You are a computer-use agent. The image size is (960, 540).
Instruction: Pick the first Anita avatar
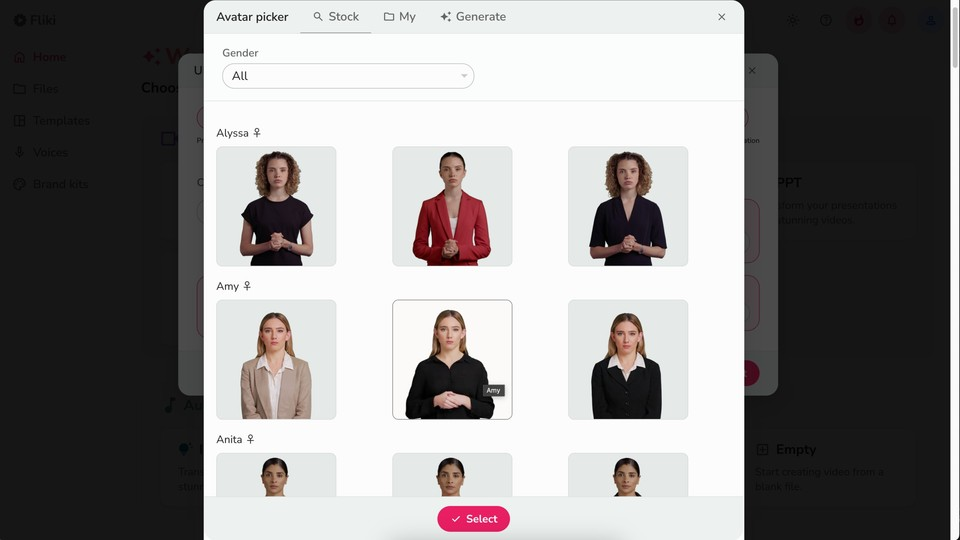tap(276, 474)
